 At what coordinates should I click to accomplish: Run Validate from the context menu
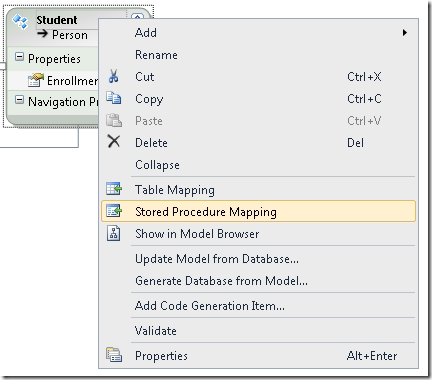click(x=156, y=331)
